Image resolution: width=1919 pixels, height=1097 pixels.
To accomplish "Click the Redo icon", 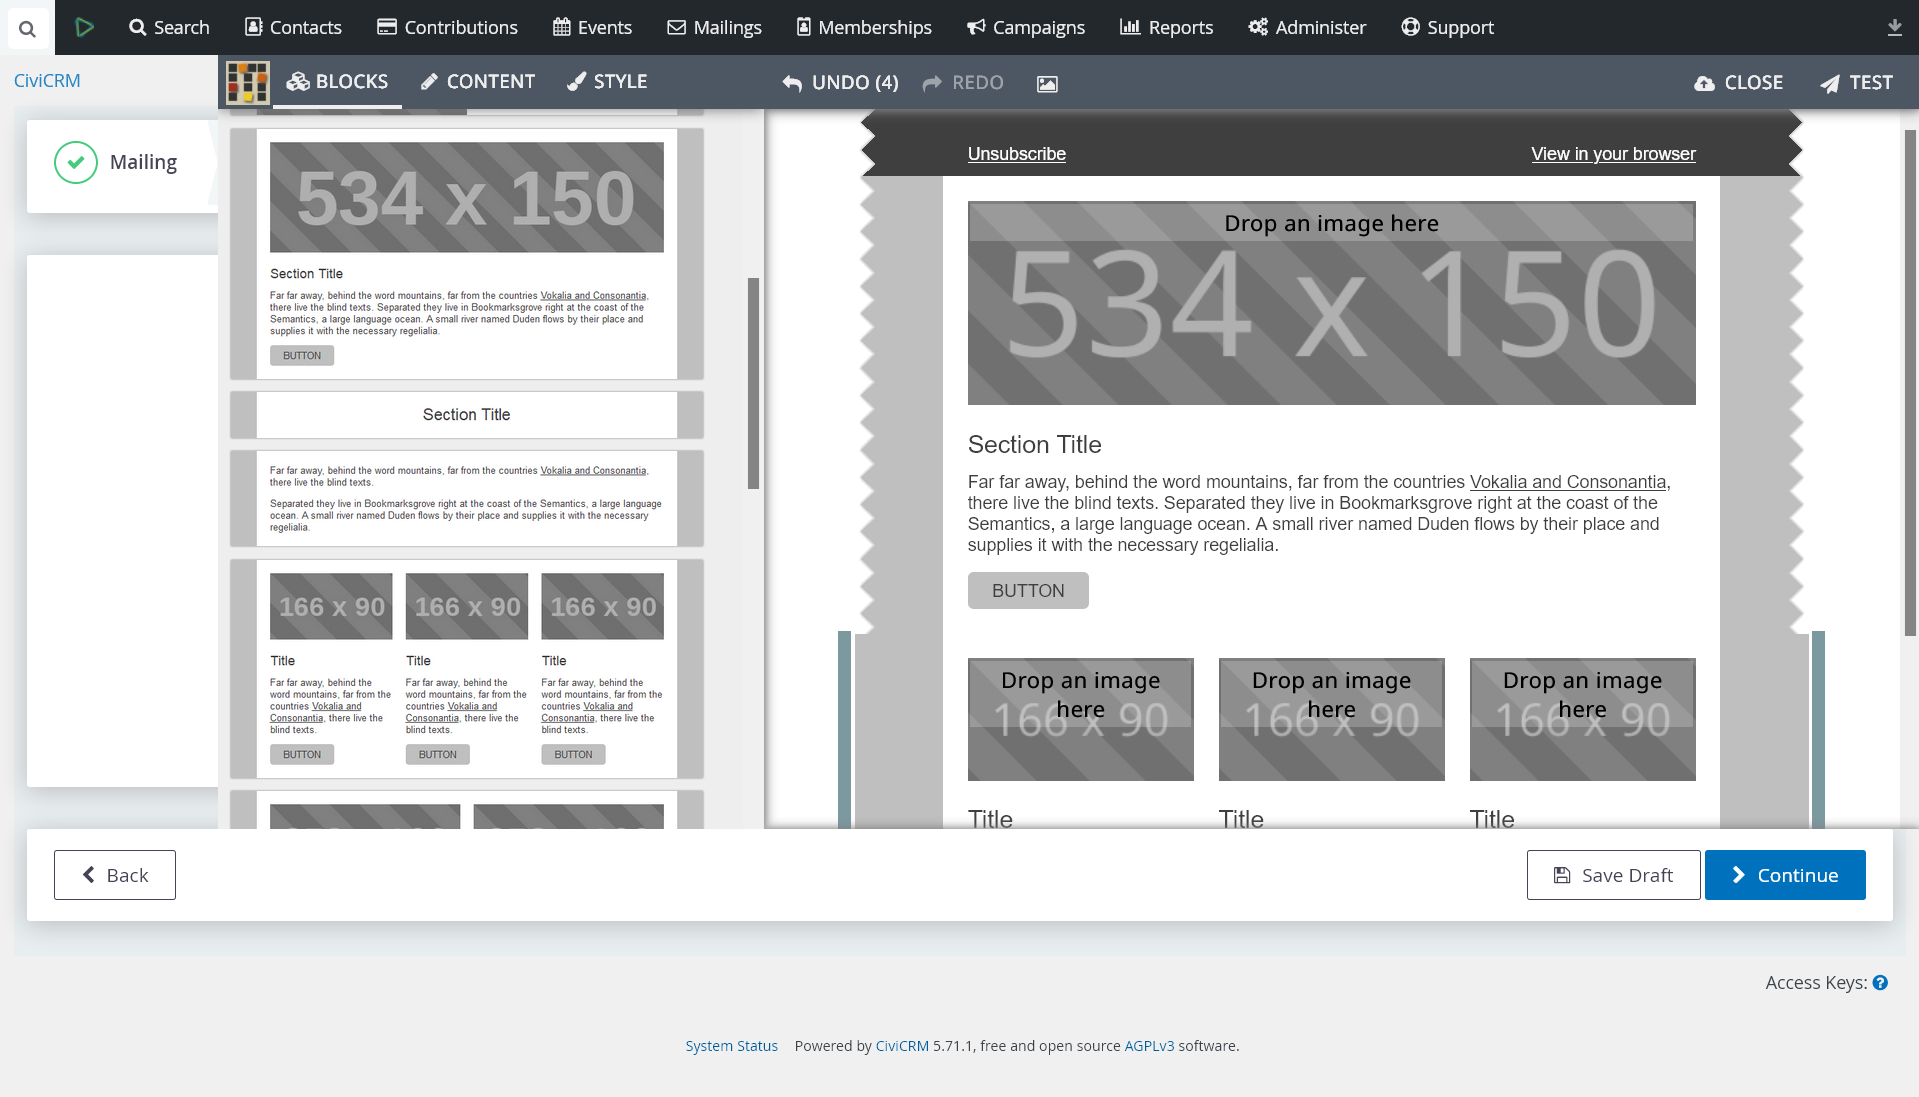I will point(932,83).
